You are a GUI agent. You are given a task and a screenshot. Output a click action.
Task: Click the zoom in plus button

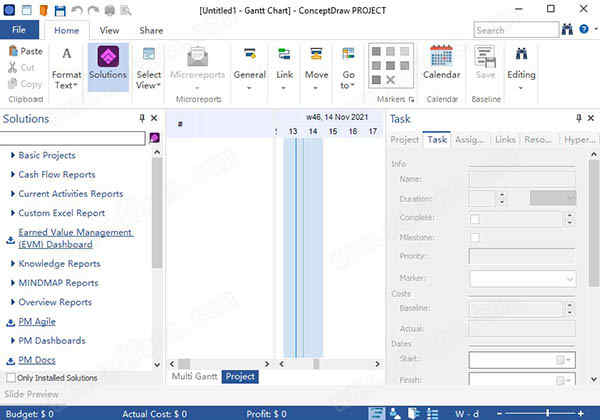click(x=580, y=413)
